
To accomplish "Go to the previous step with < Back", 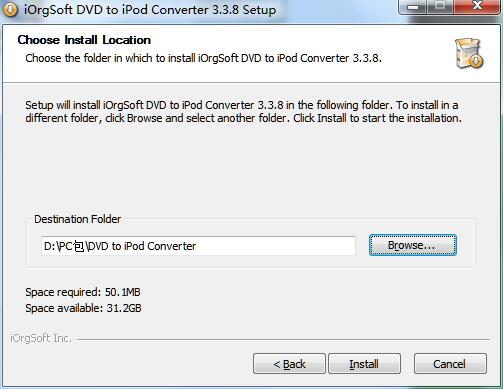I will [x=289, y=364].
